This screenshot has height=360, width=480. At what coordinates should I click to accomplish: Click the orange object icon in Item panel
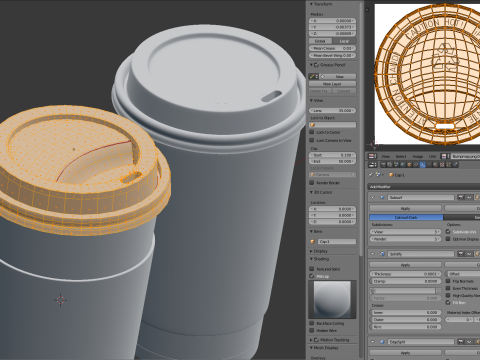(x=313, y=241)
